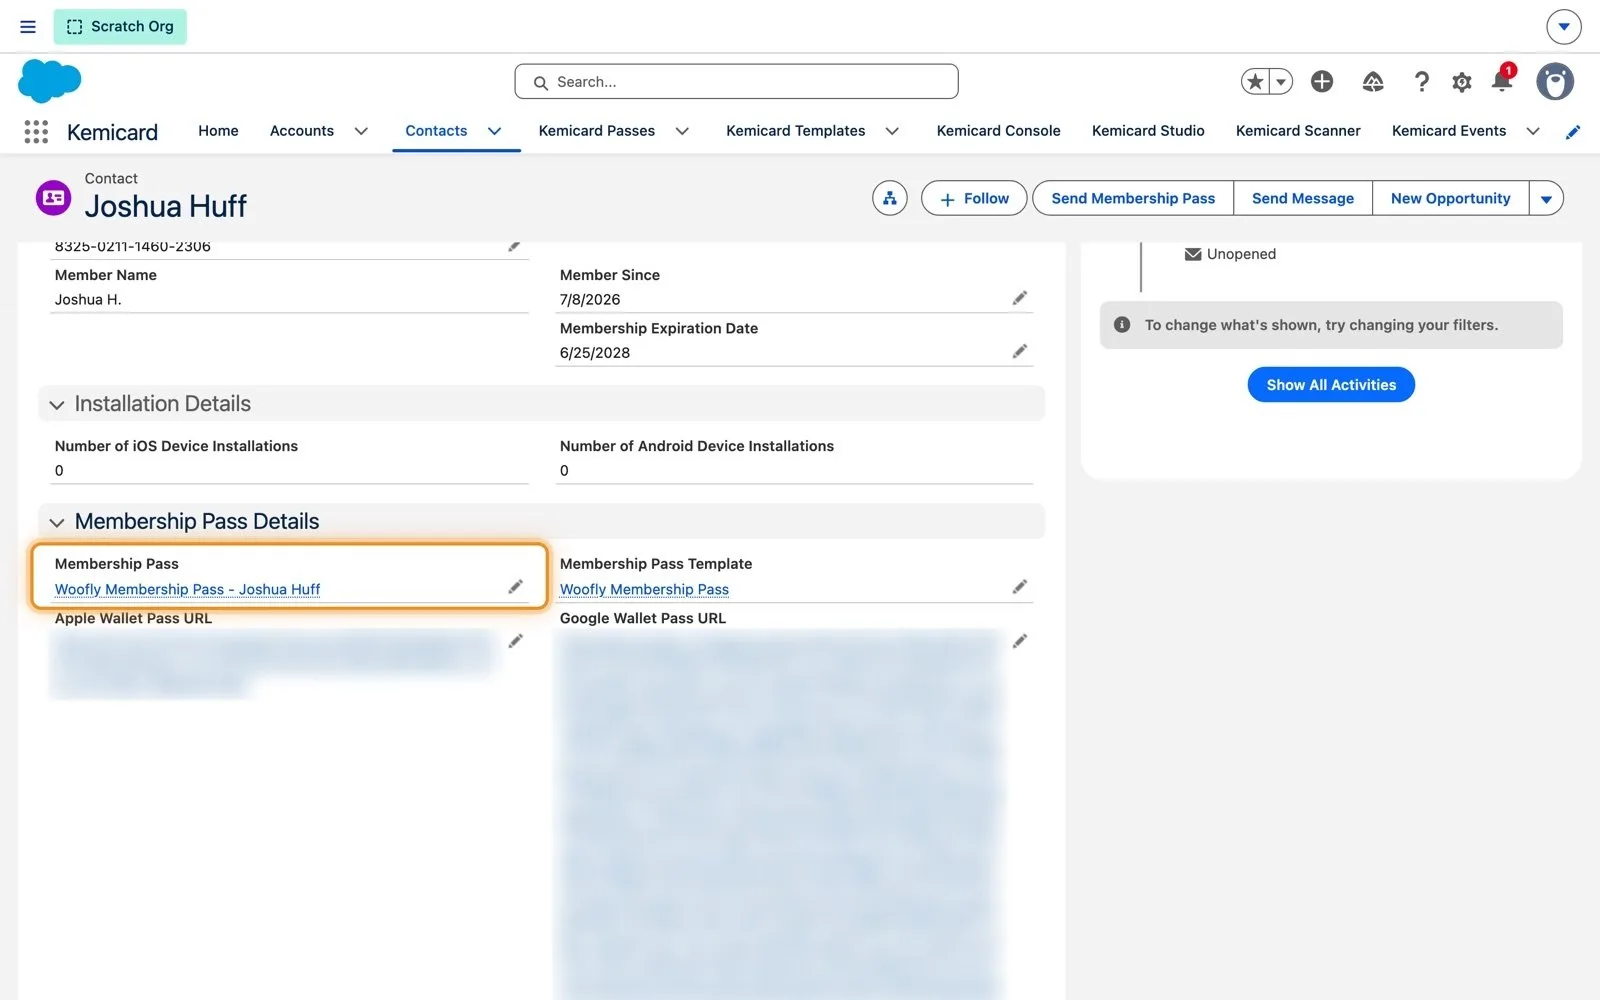
Task: Open the Global Actions plus icon
Action: (x=1322, y=82)
